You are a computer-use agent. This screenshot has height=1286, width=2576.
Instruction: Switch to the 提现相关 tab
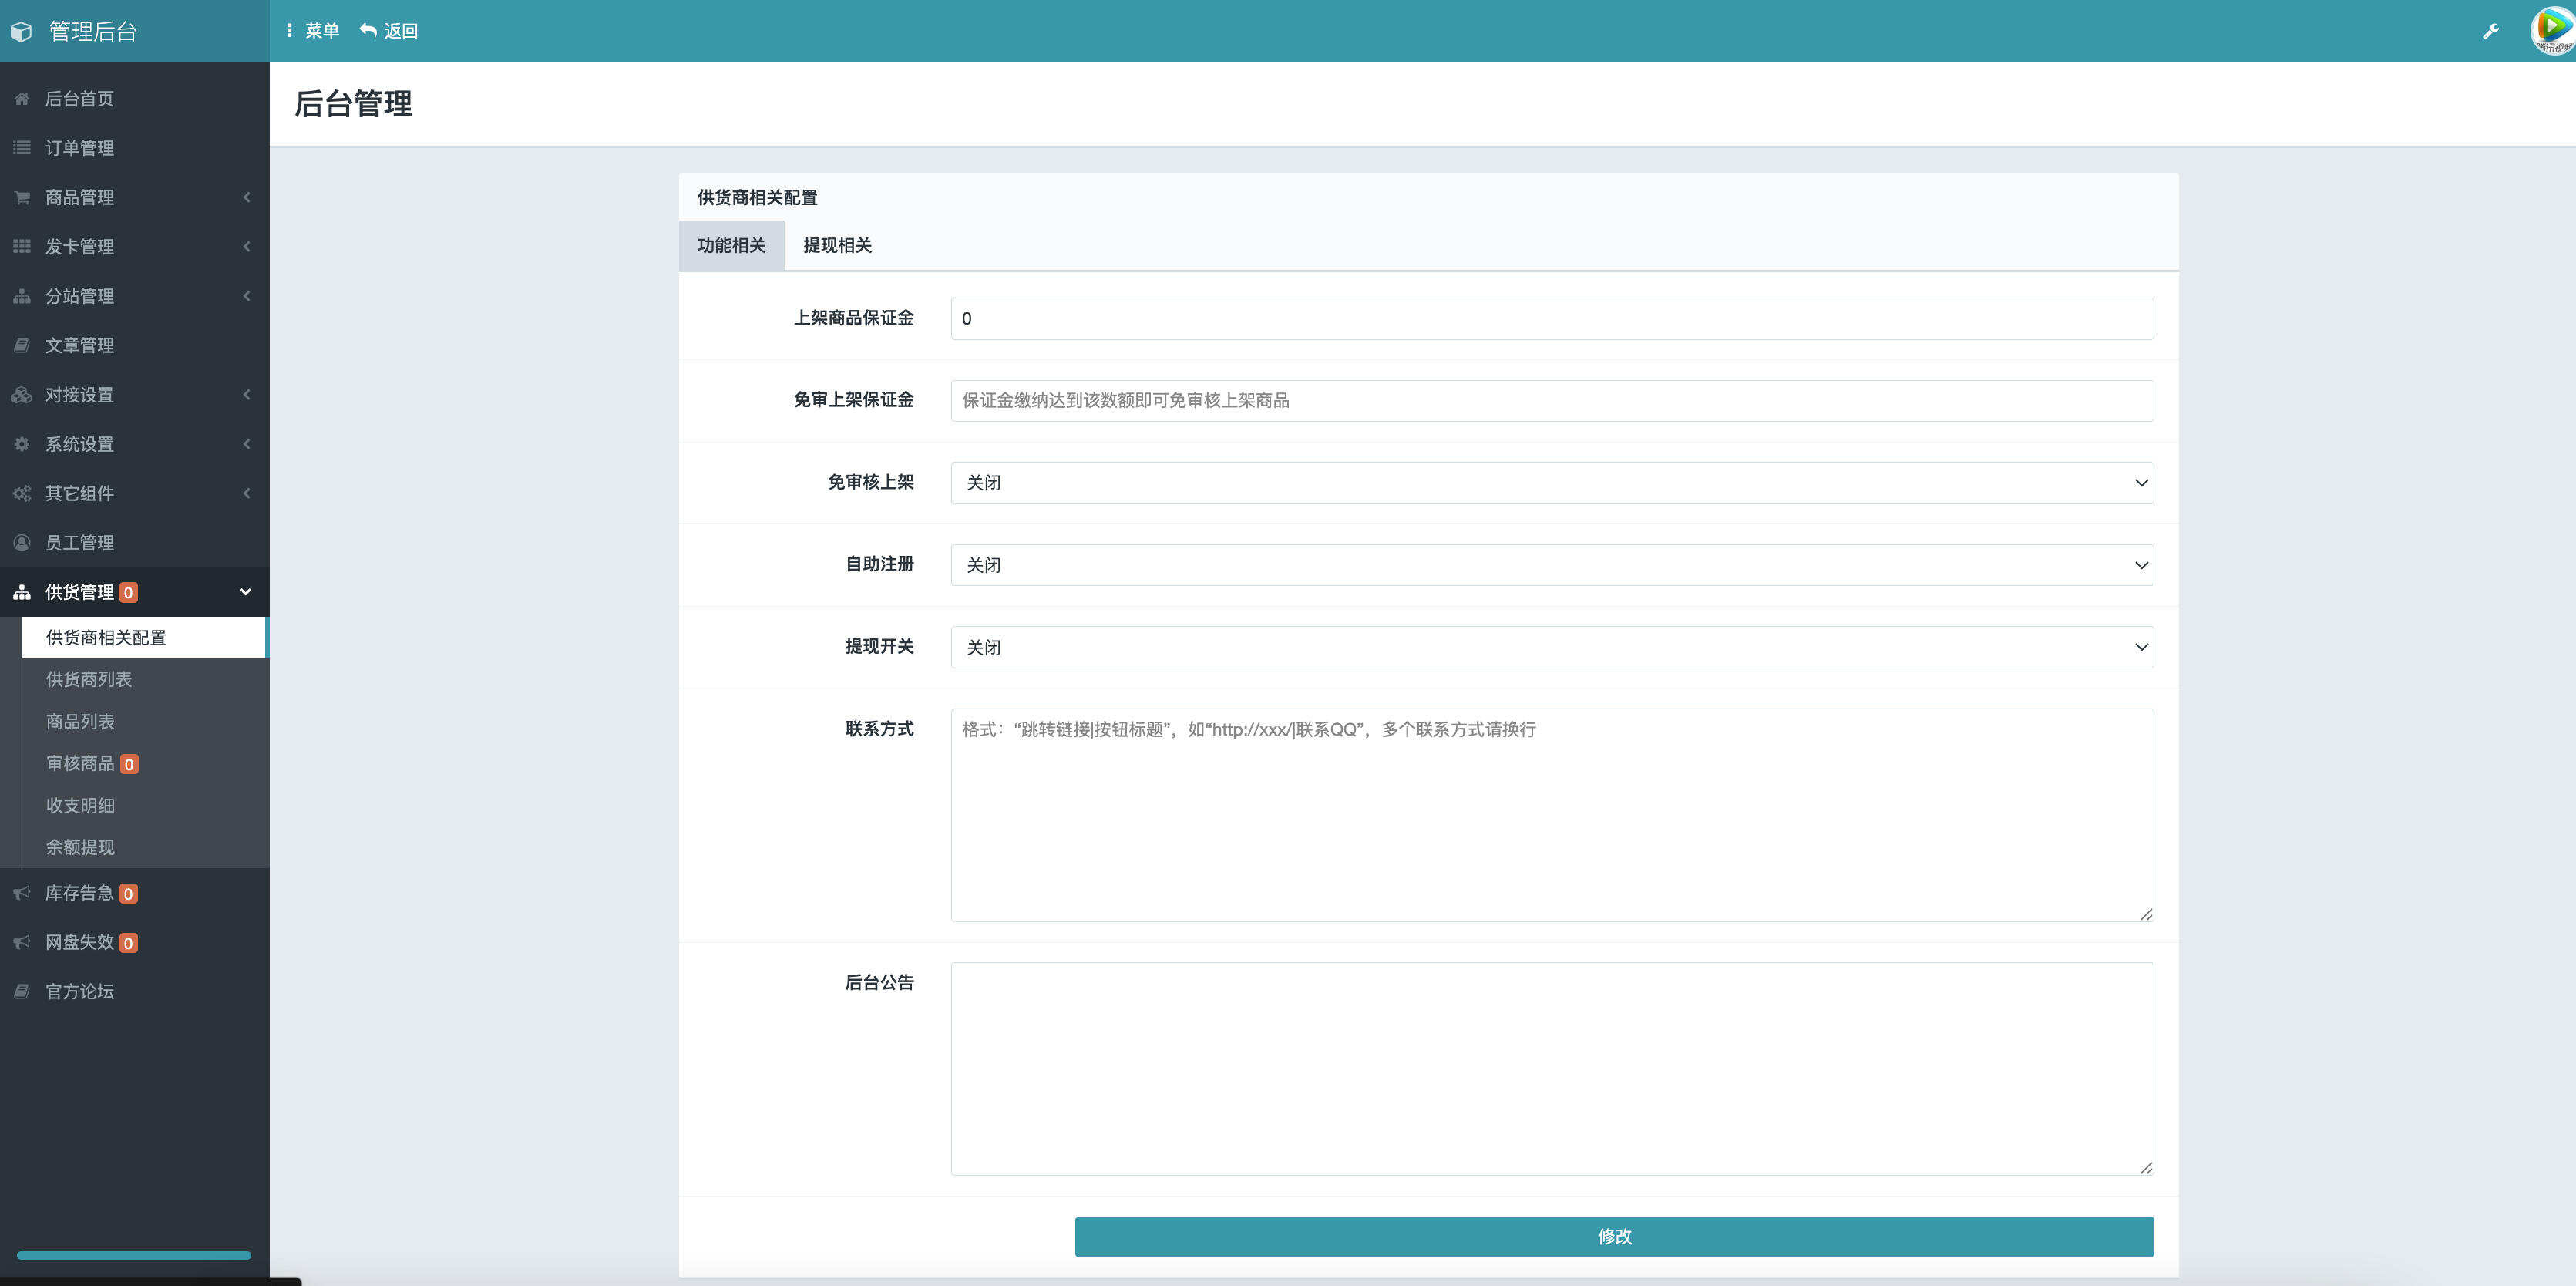pos(837,246)
